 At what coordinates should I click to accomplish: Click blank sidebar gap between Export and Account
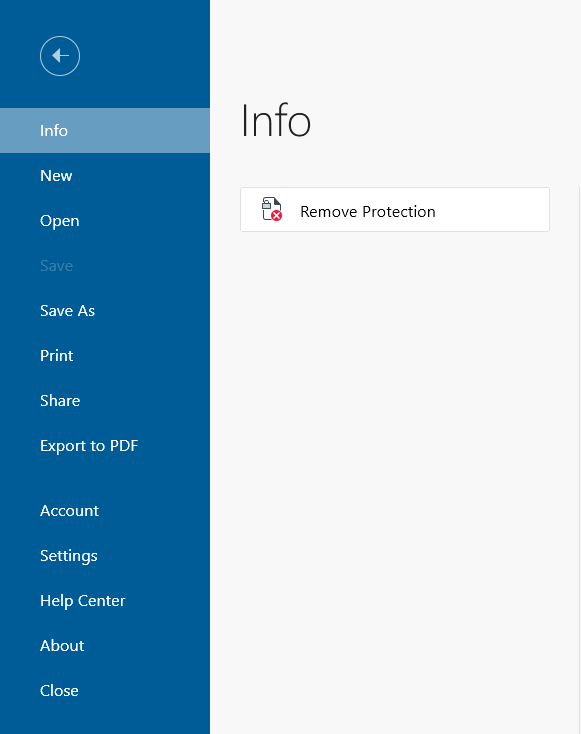click(x=105, y=477)
